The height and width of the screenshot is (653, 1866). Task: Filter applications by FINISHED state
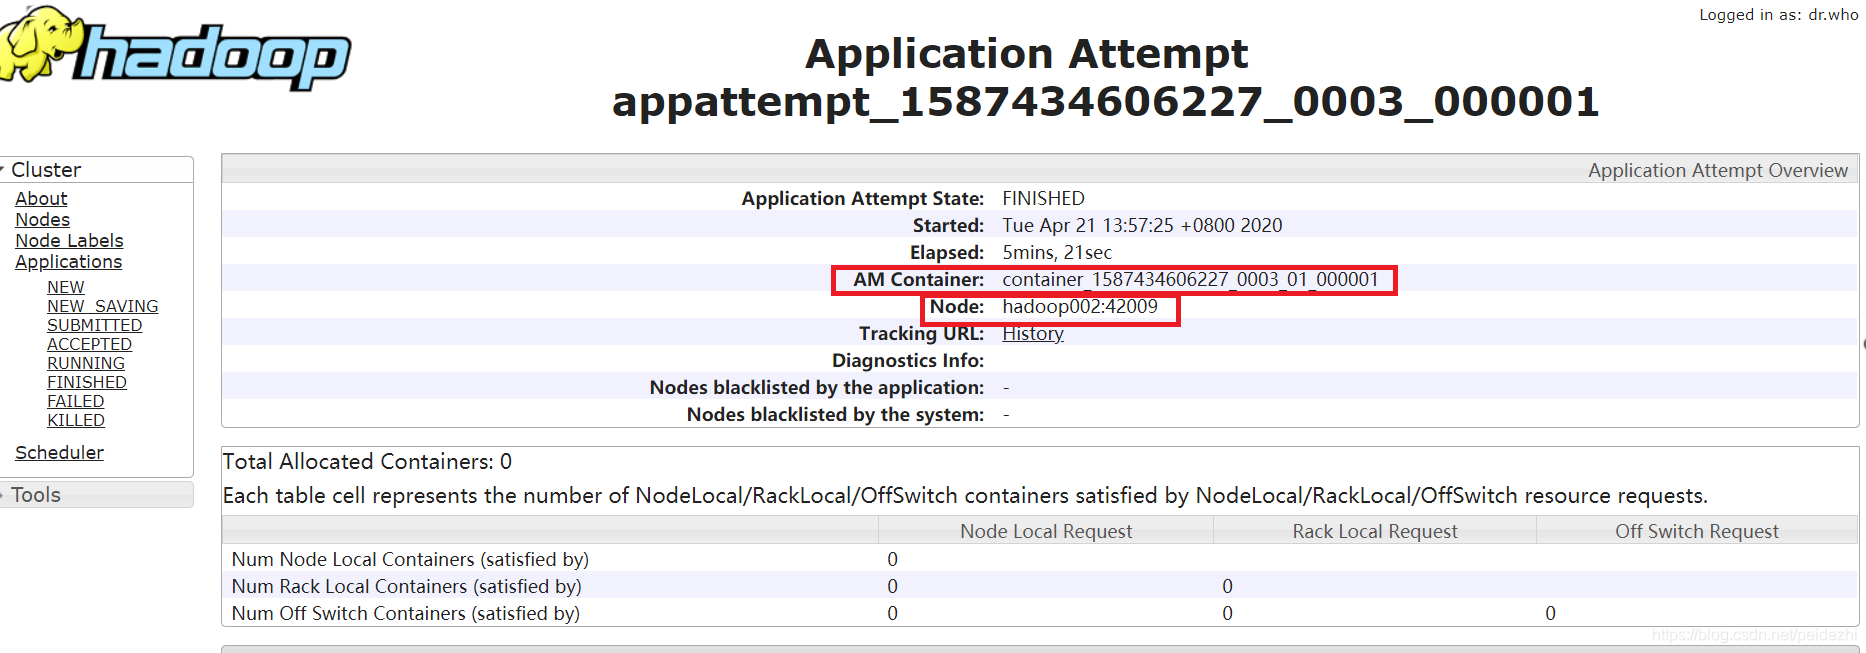click(87, 382)
